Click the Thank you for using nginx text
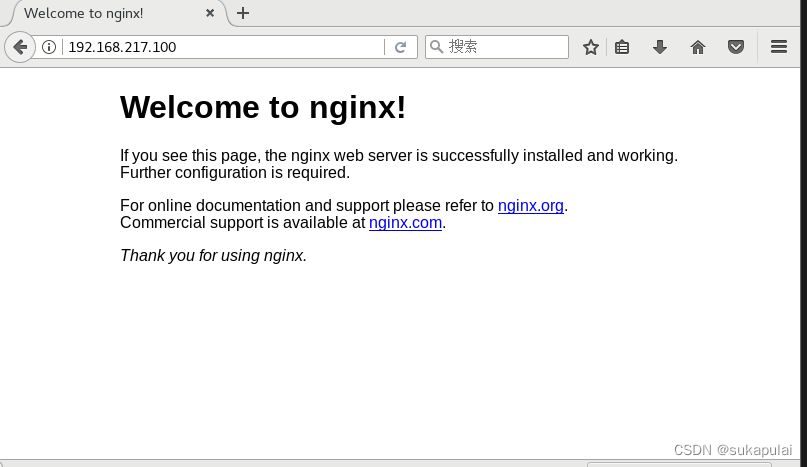This screenshot has width=807, height=467. click(x=214, y=255)
